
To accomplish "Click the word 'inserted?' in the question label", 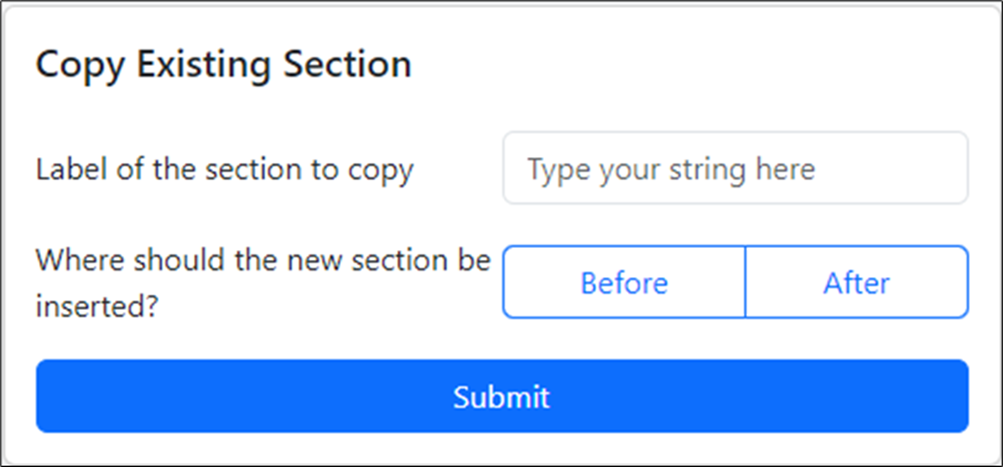I will 98,305.
